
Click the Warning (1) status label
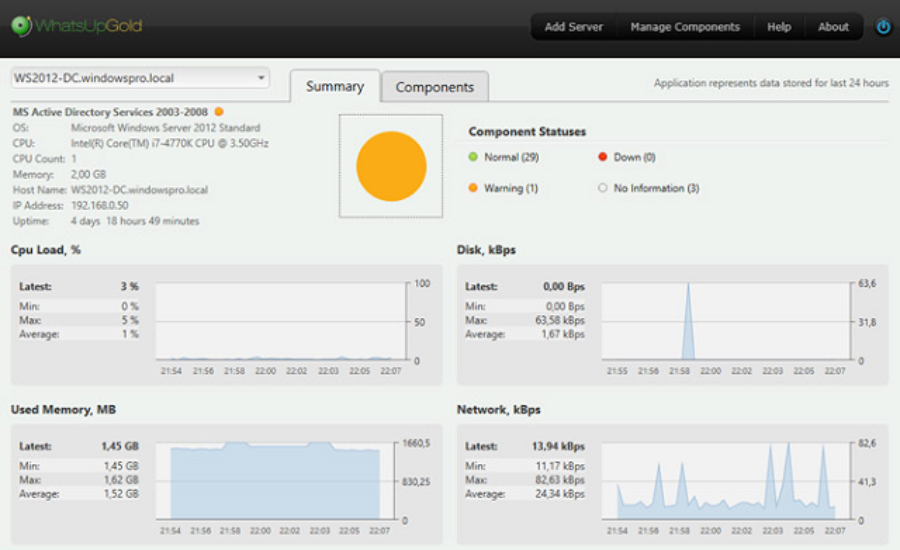[511, 188]
